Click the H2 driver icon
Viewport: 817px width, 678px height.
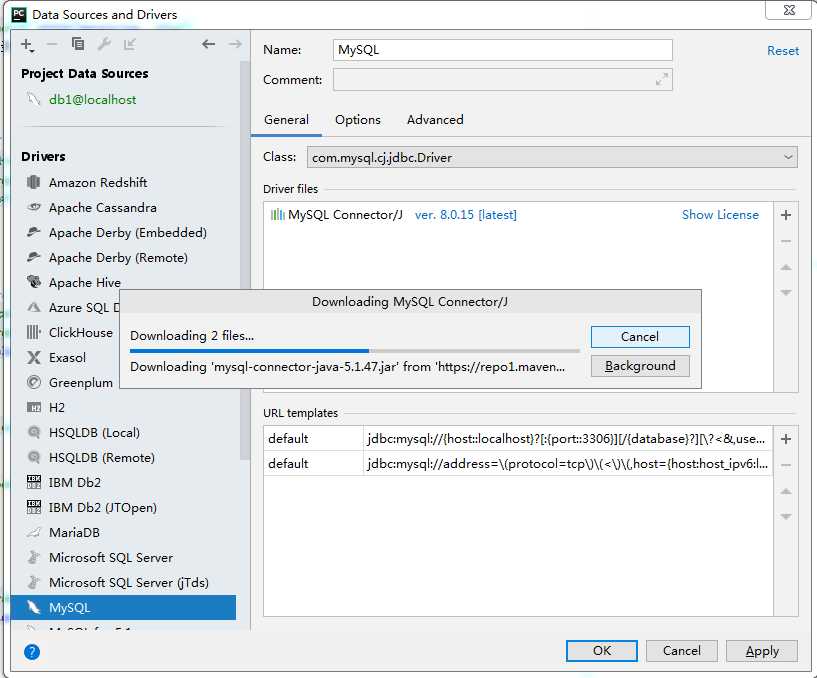point(33,408)
